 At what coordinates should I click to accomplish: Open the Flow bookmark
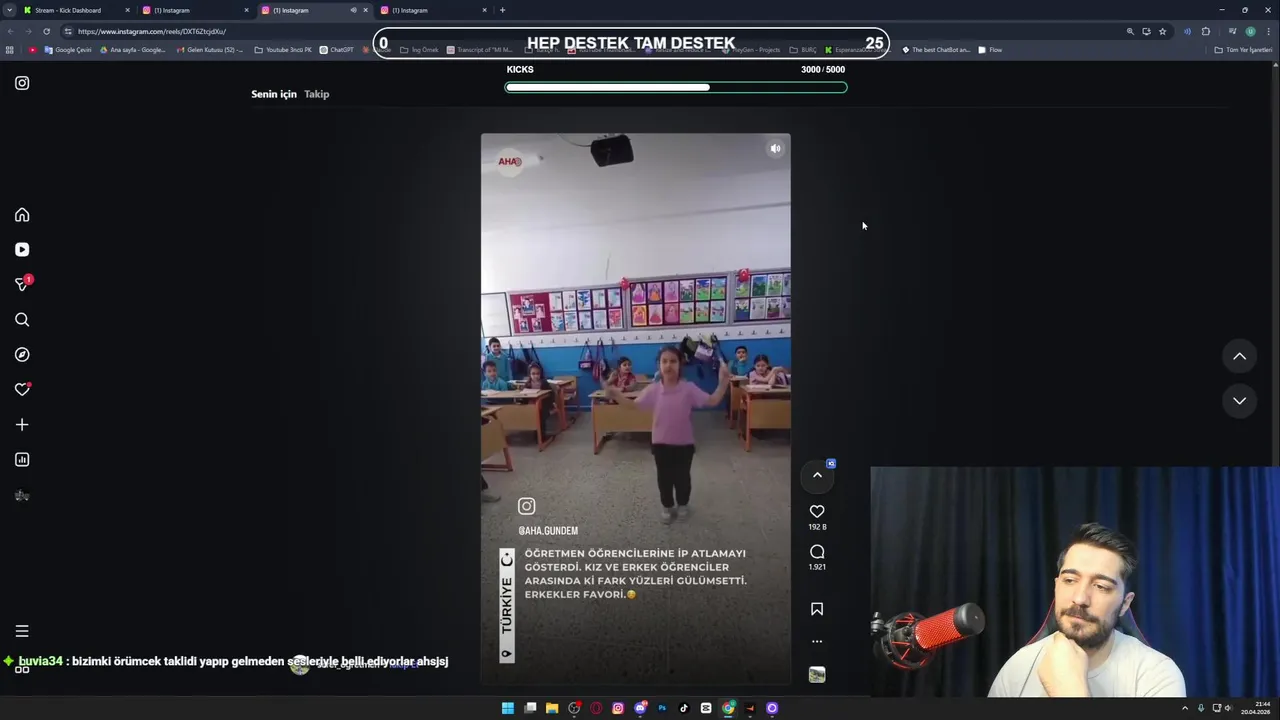(990, 50)
